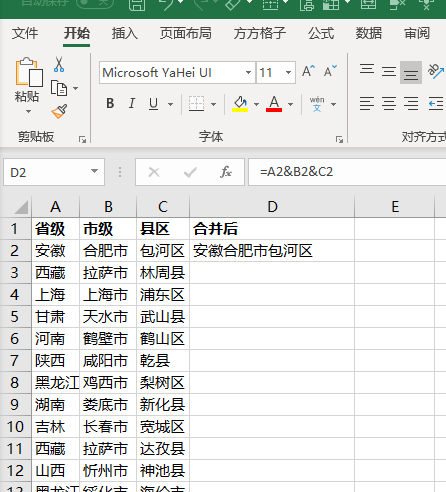Click the Cut scissors icon
Screen dimensions: 446x492
(x=59, y=64)
